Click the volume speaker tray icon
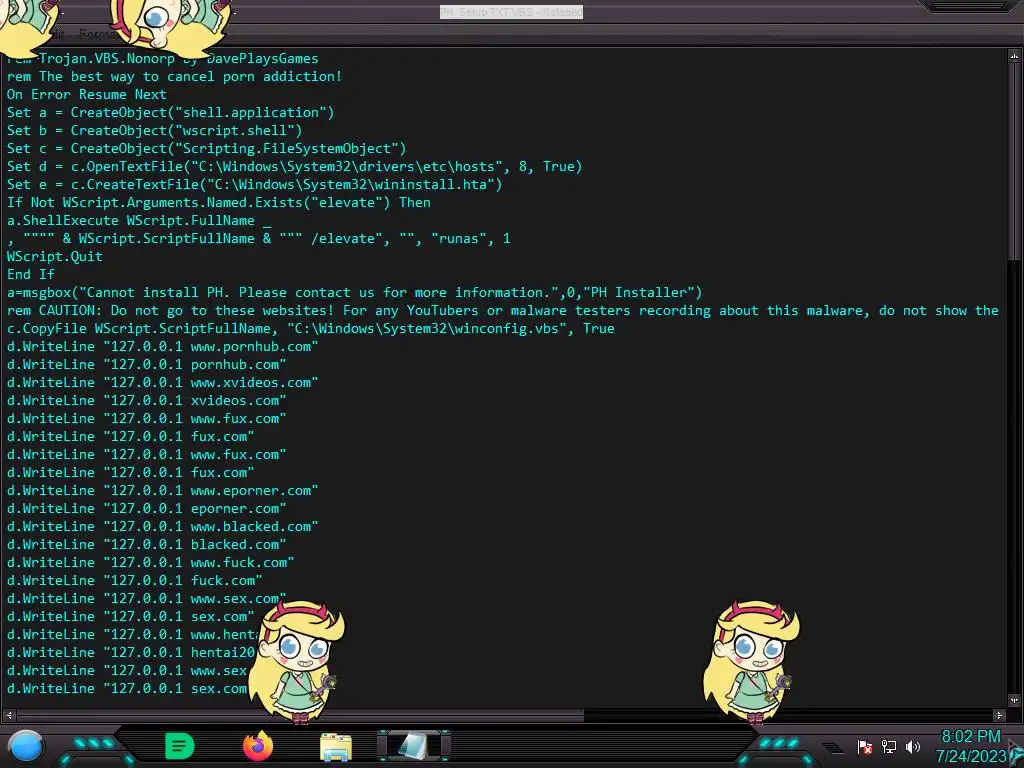Viewport: 1024px width, 768px height. [x=913, y=746]
